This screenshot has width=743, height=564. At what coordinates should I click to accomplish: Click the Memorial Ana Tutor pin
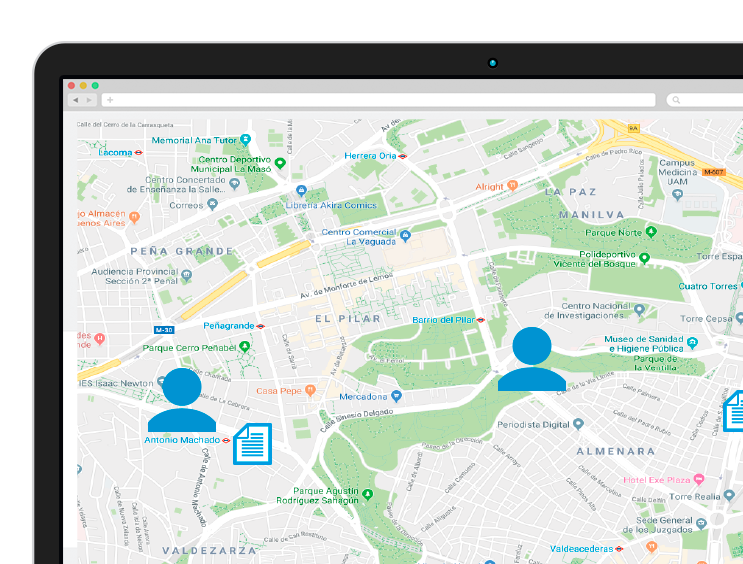245,139
